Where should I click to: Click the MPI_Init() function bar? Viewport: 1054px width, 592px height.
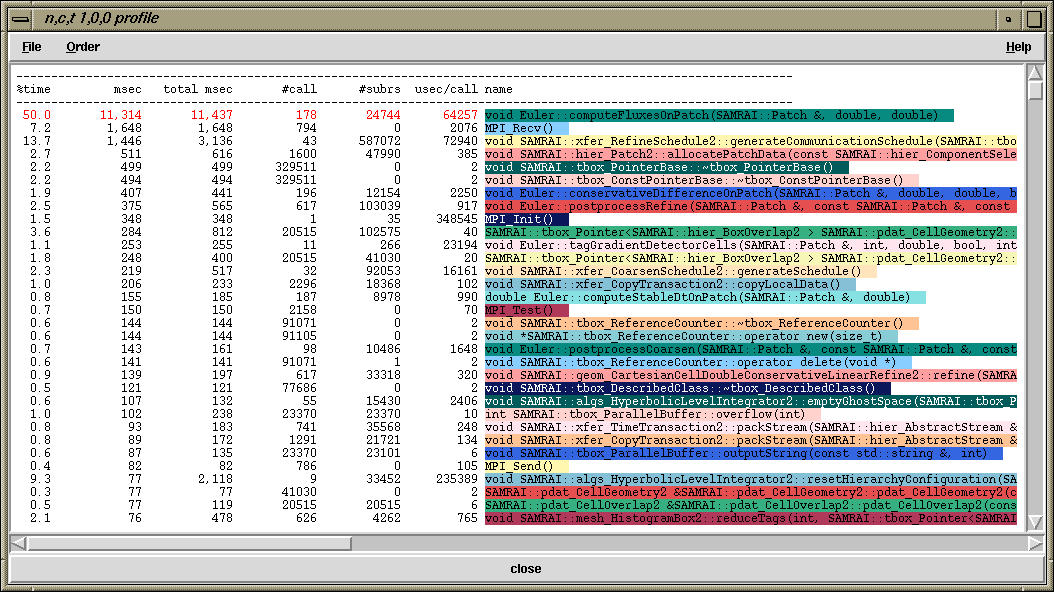click(x=526, y=219)
